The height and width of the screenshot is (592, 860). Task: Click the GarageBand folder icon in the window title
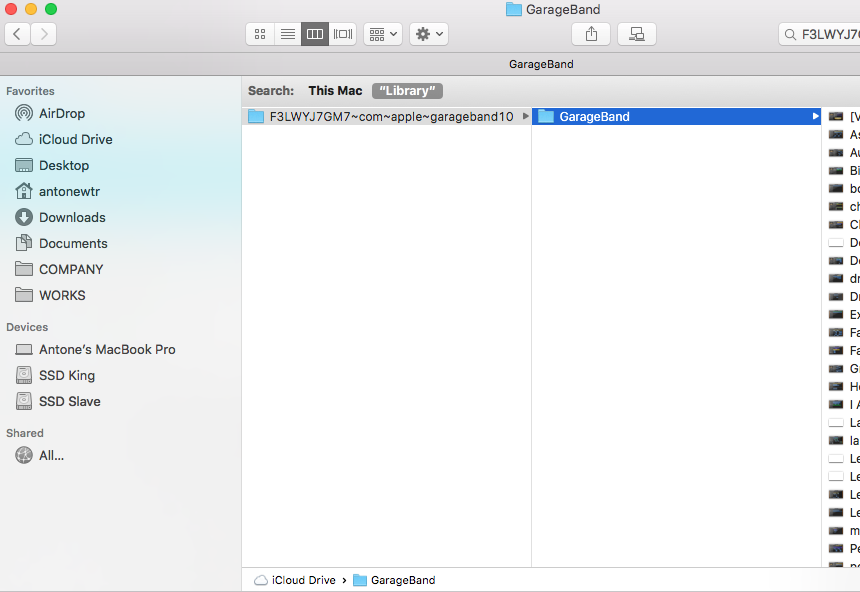[x=513, y=9]
